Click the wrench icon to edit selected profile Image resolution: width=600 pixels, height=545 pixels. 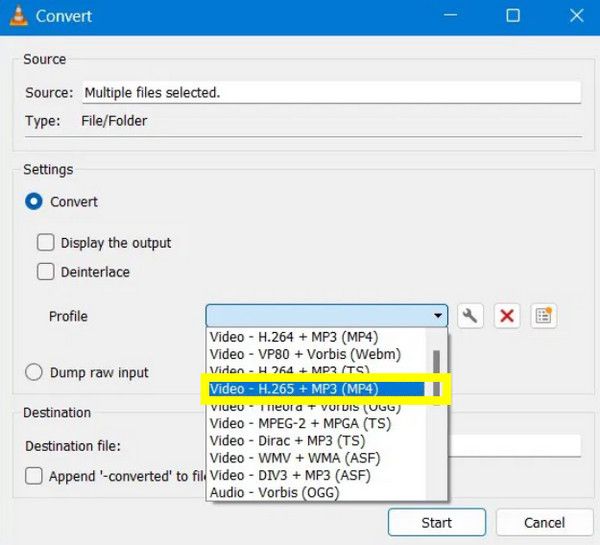(470, 316)
